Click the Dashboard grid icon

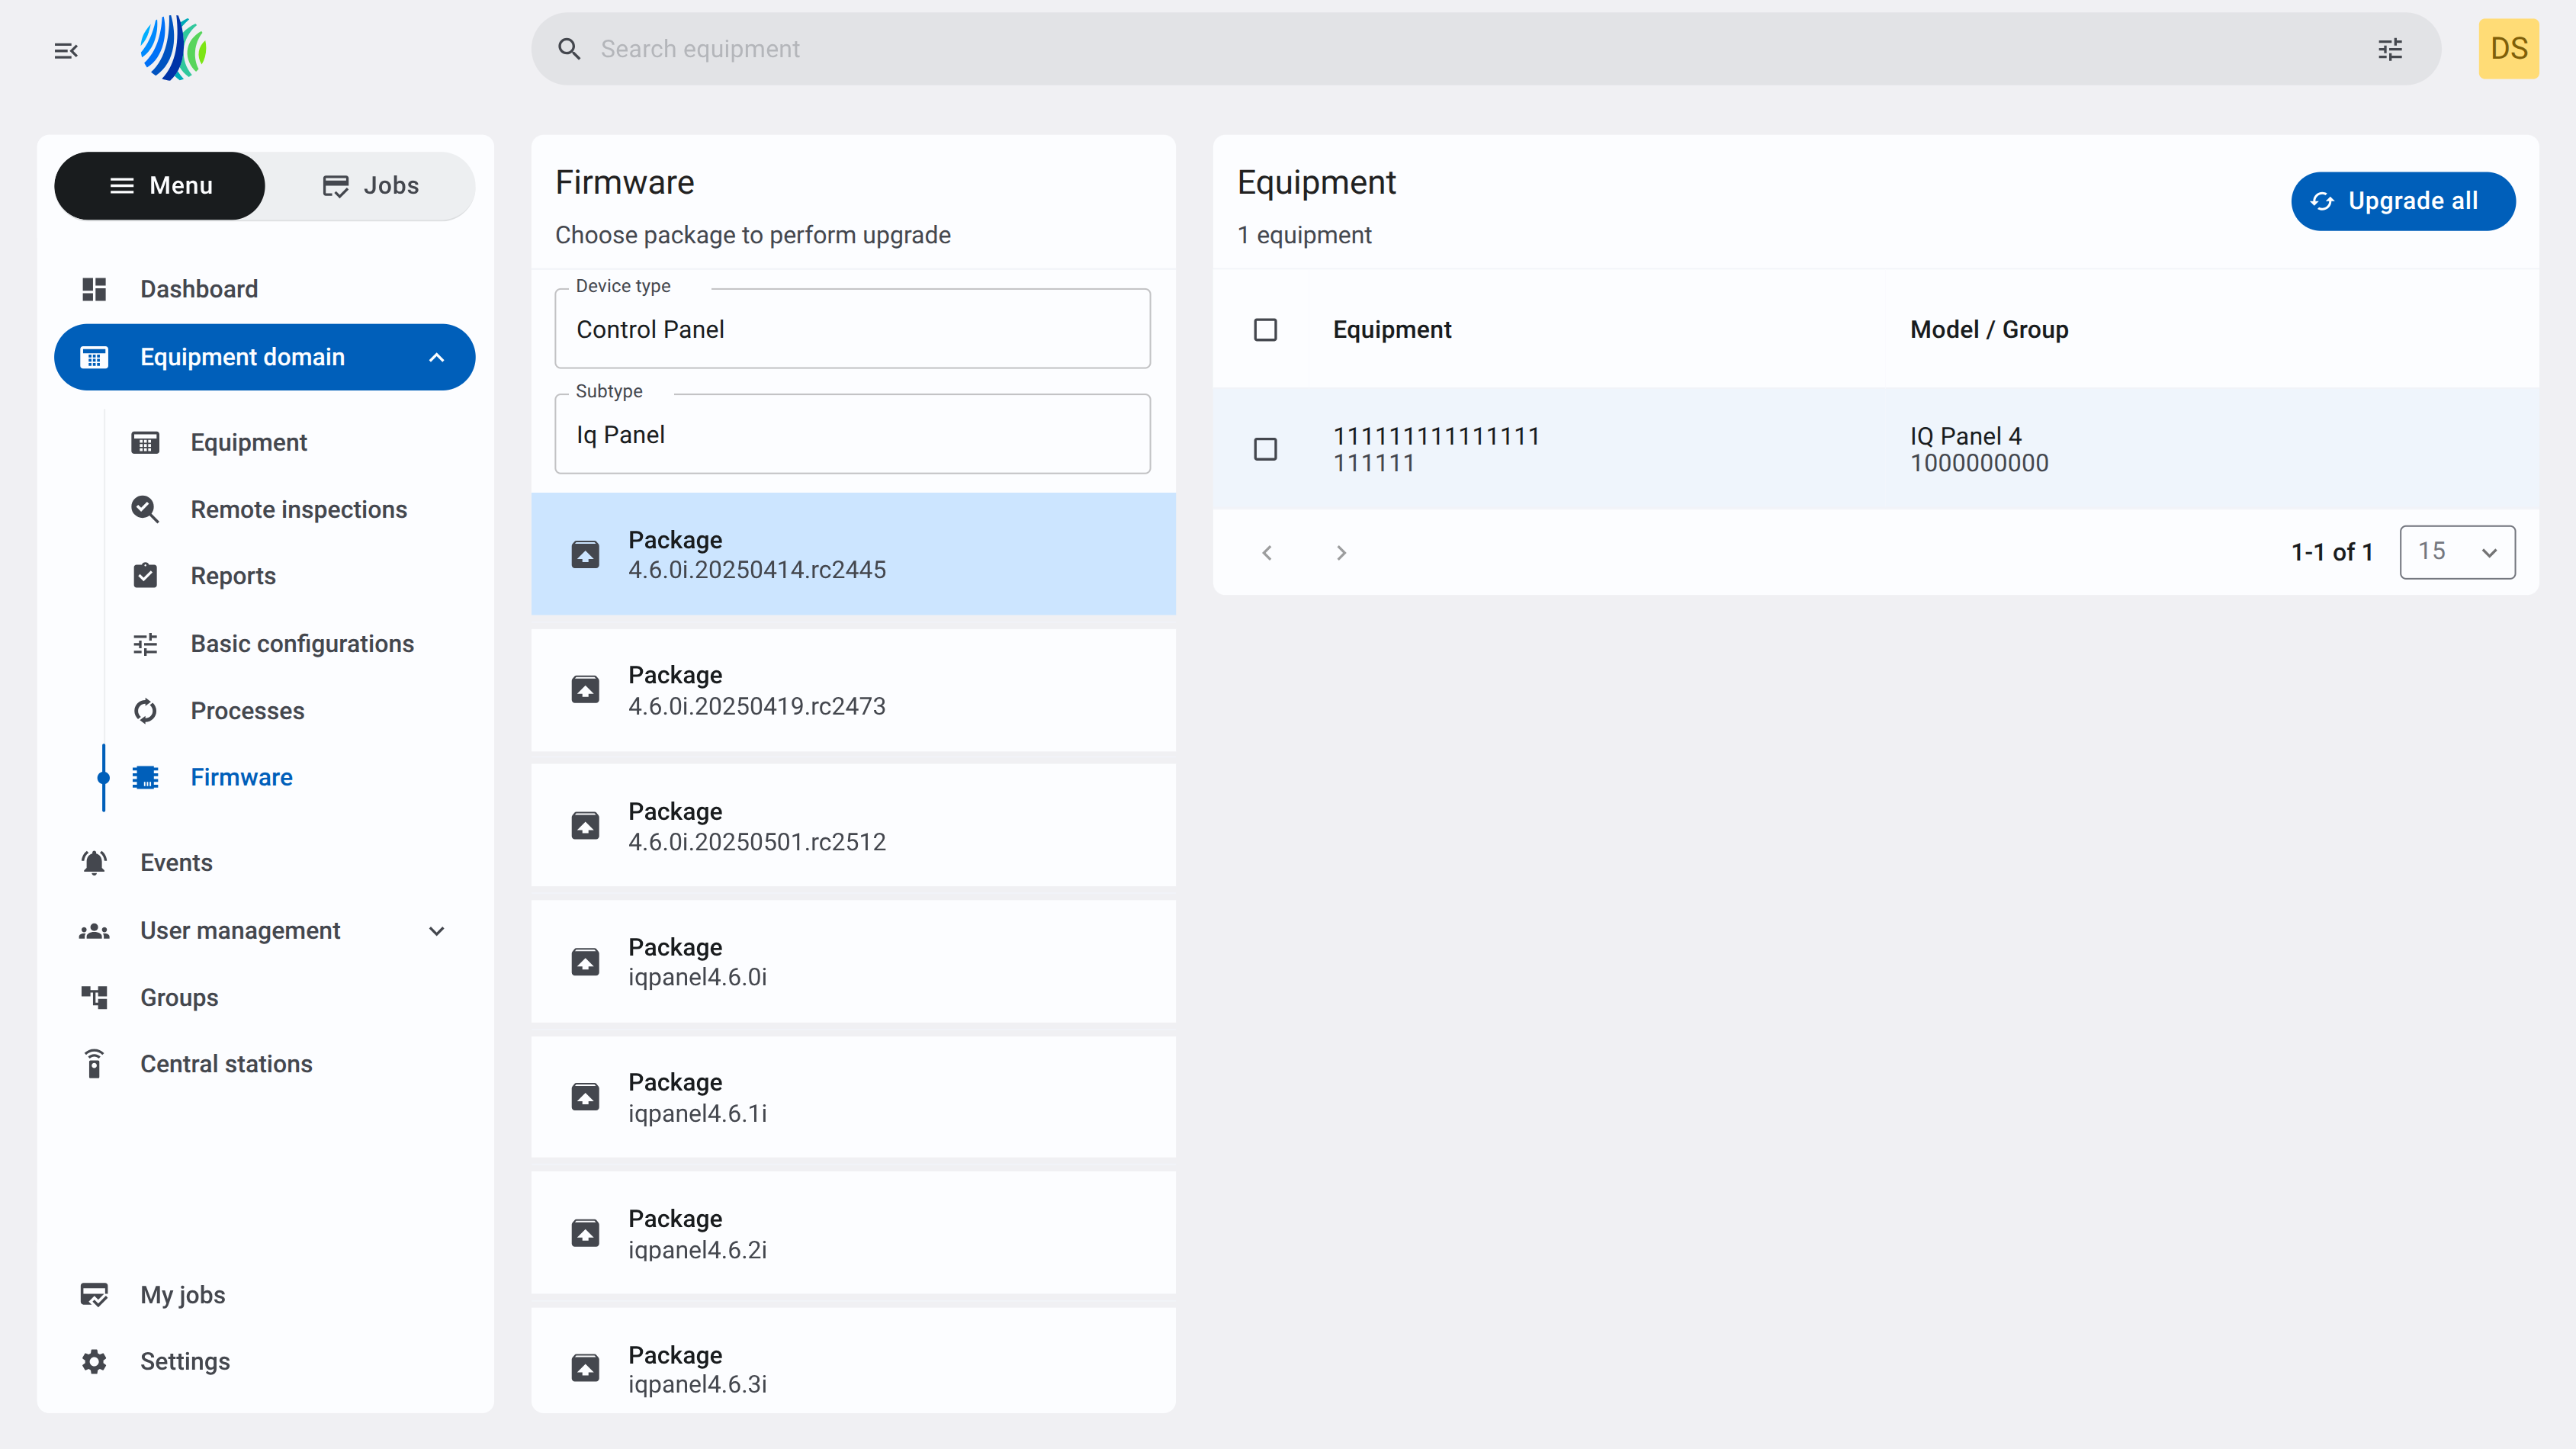click(x=94, y=289)
